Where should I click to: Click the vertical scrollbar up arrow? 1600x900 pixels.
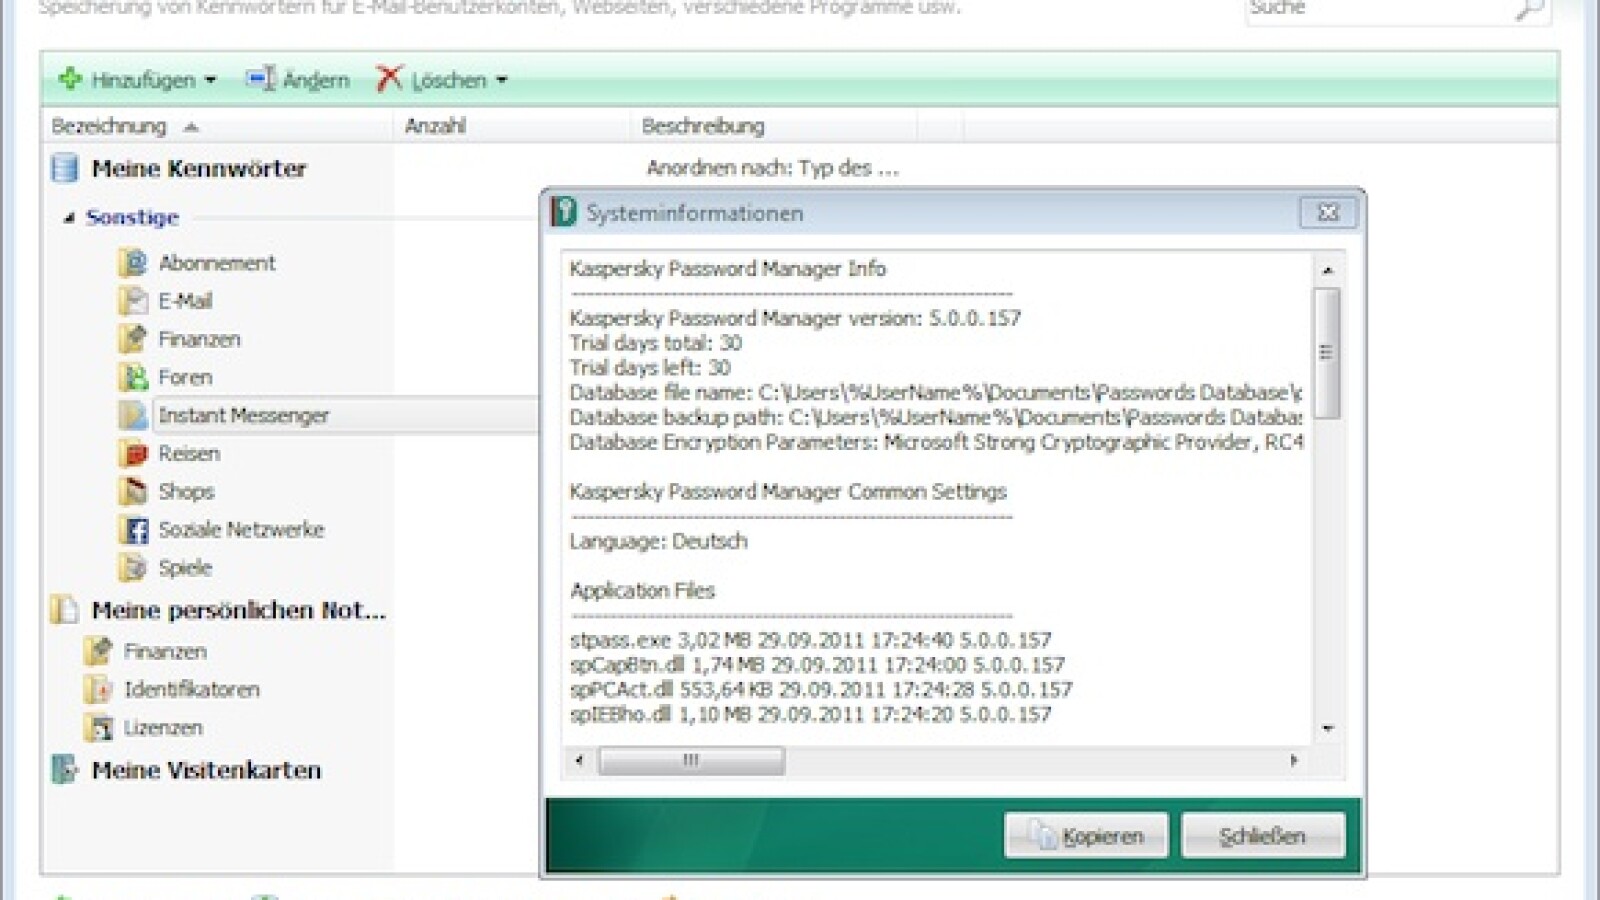(x=1327, y=270)
